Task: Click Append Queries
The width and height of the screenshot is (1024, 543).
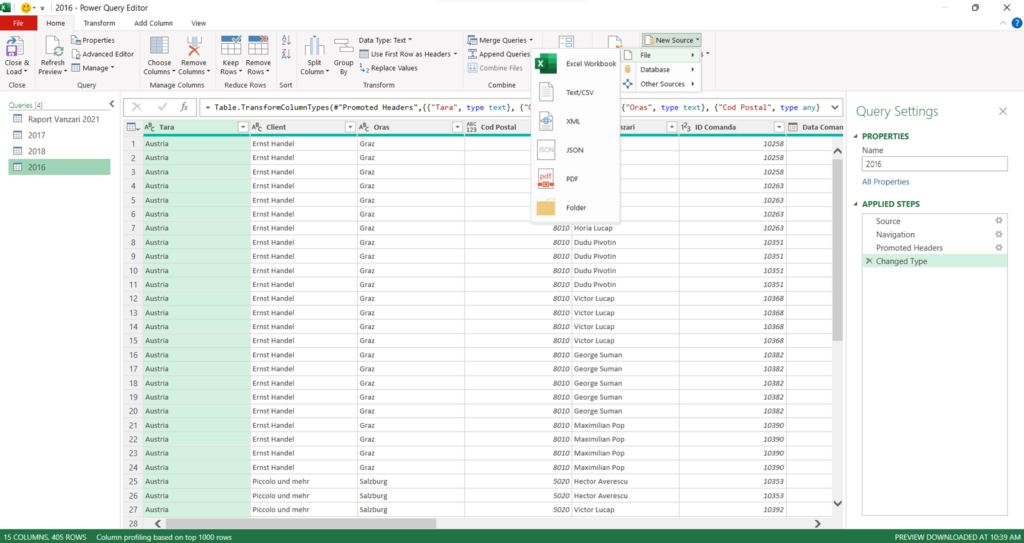Action: tap(499, 54)
